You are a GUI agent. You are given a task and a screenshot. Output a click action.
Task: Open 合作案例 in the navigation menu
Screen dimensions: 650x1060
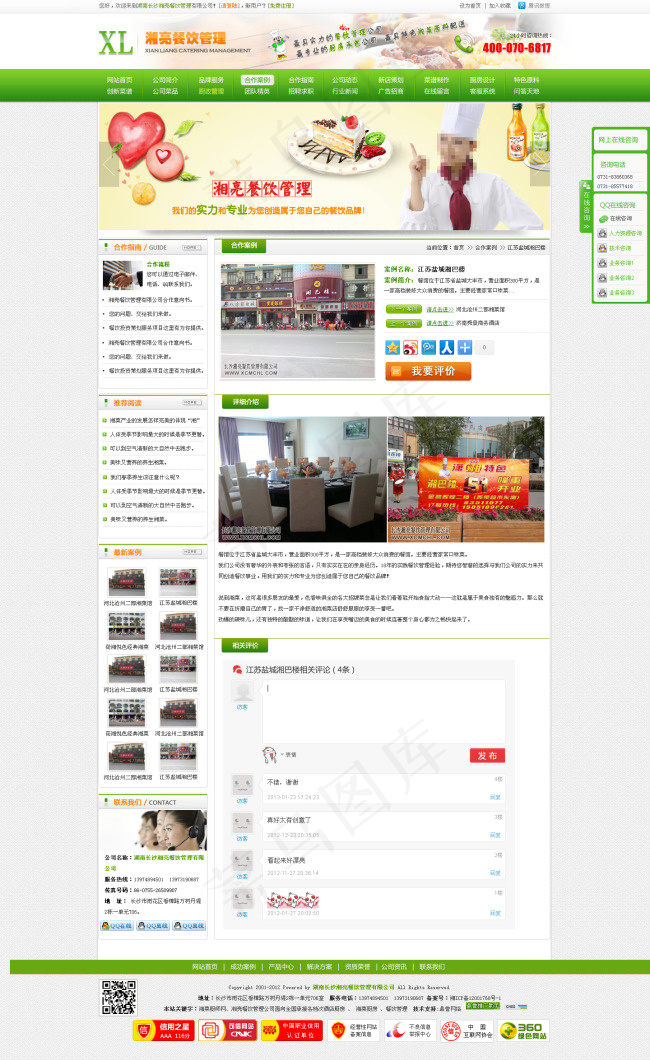[256, 79]
